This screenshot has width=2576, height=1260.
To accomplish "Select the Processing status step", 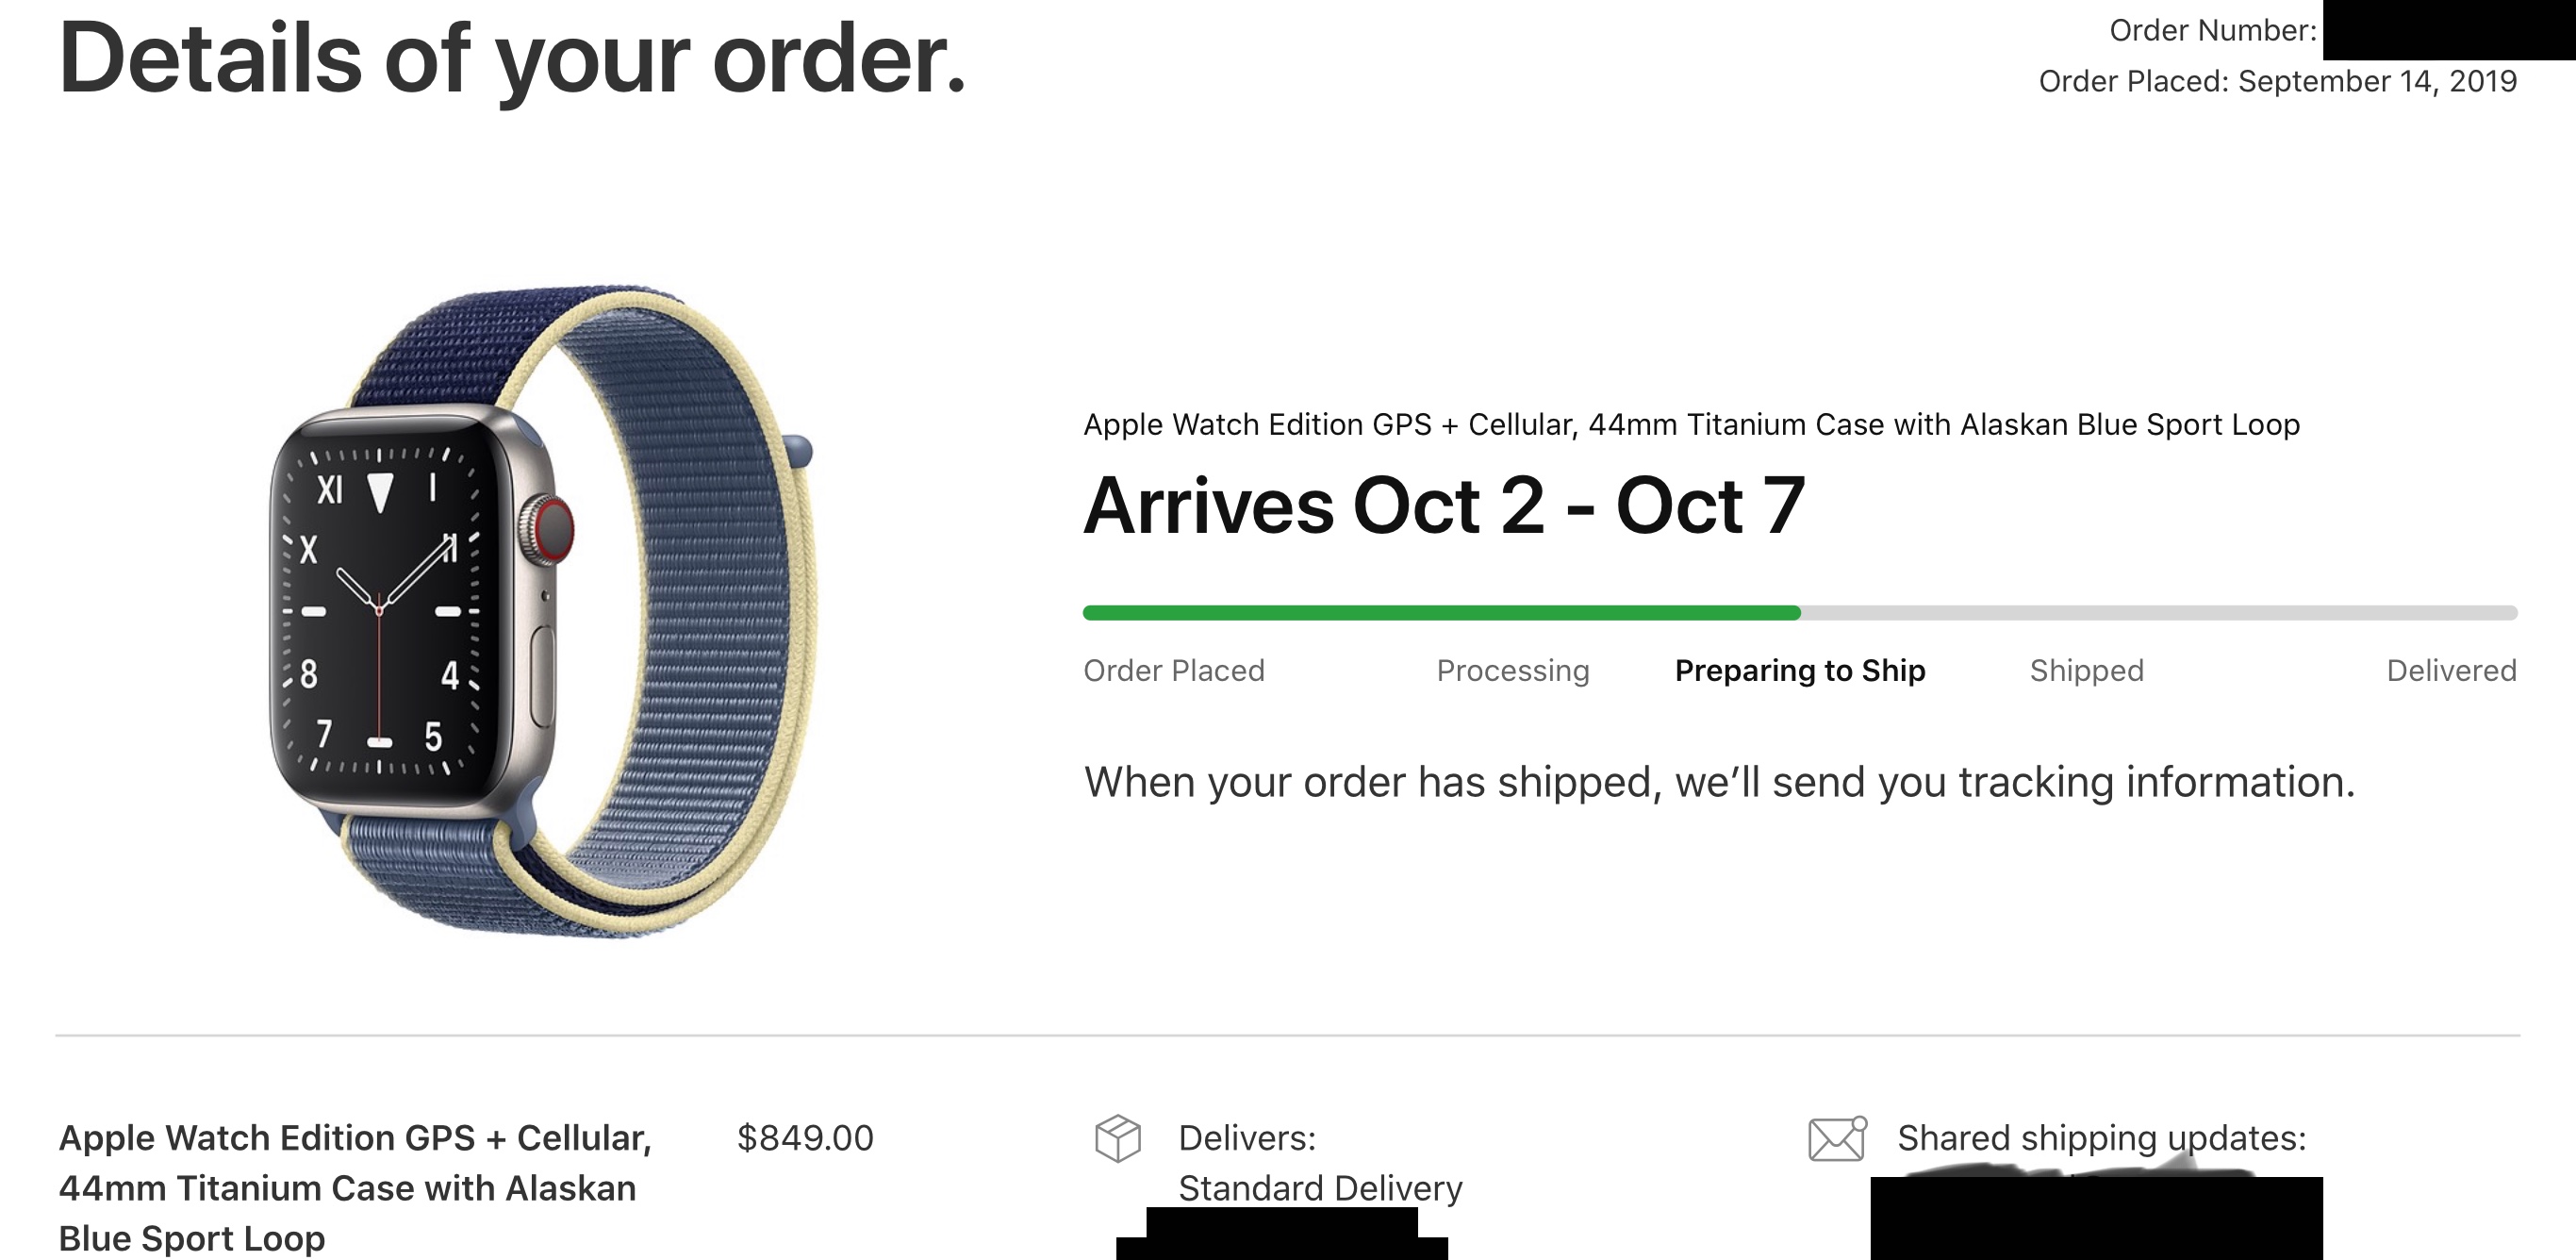I will tap(1512, 670).
